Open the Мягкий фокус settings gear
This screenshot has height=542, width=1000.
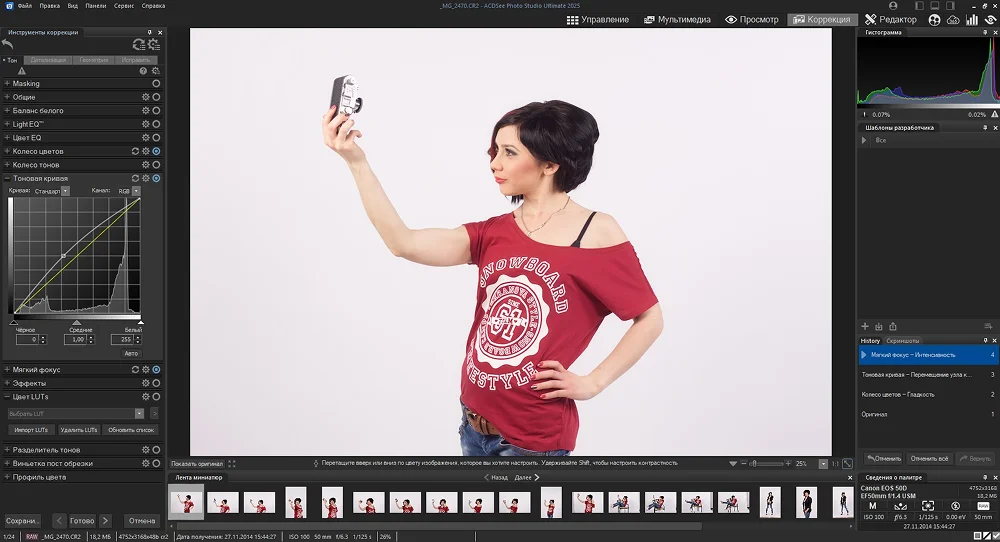(x=146, y=370)
